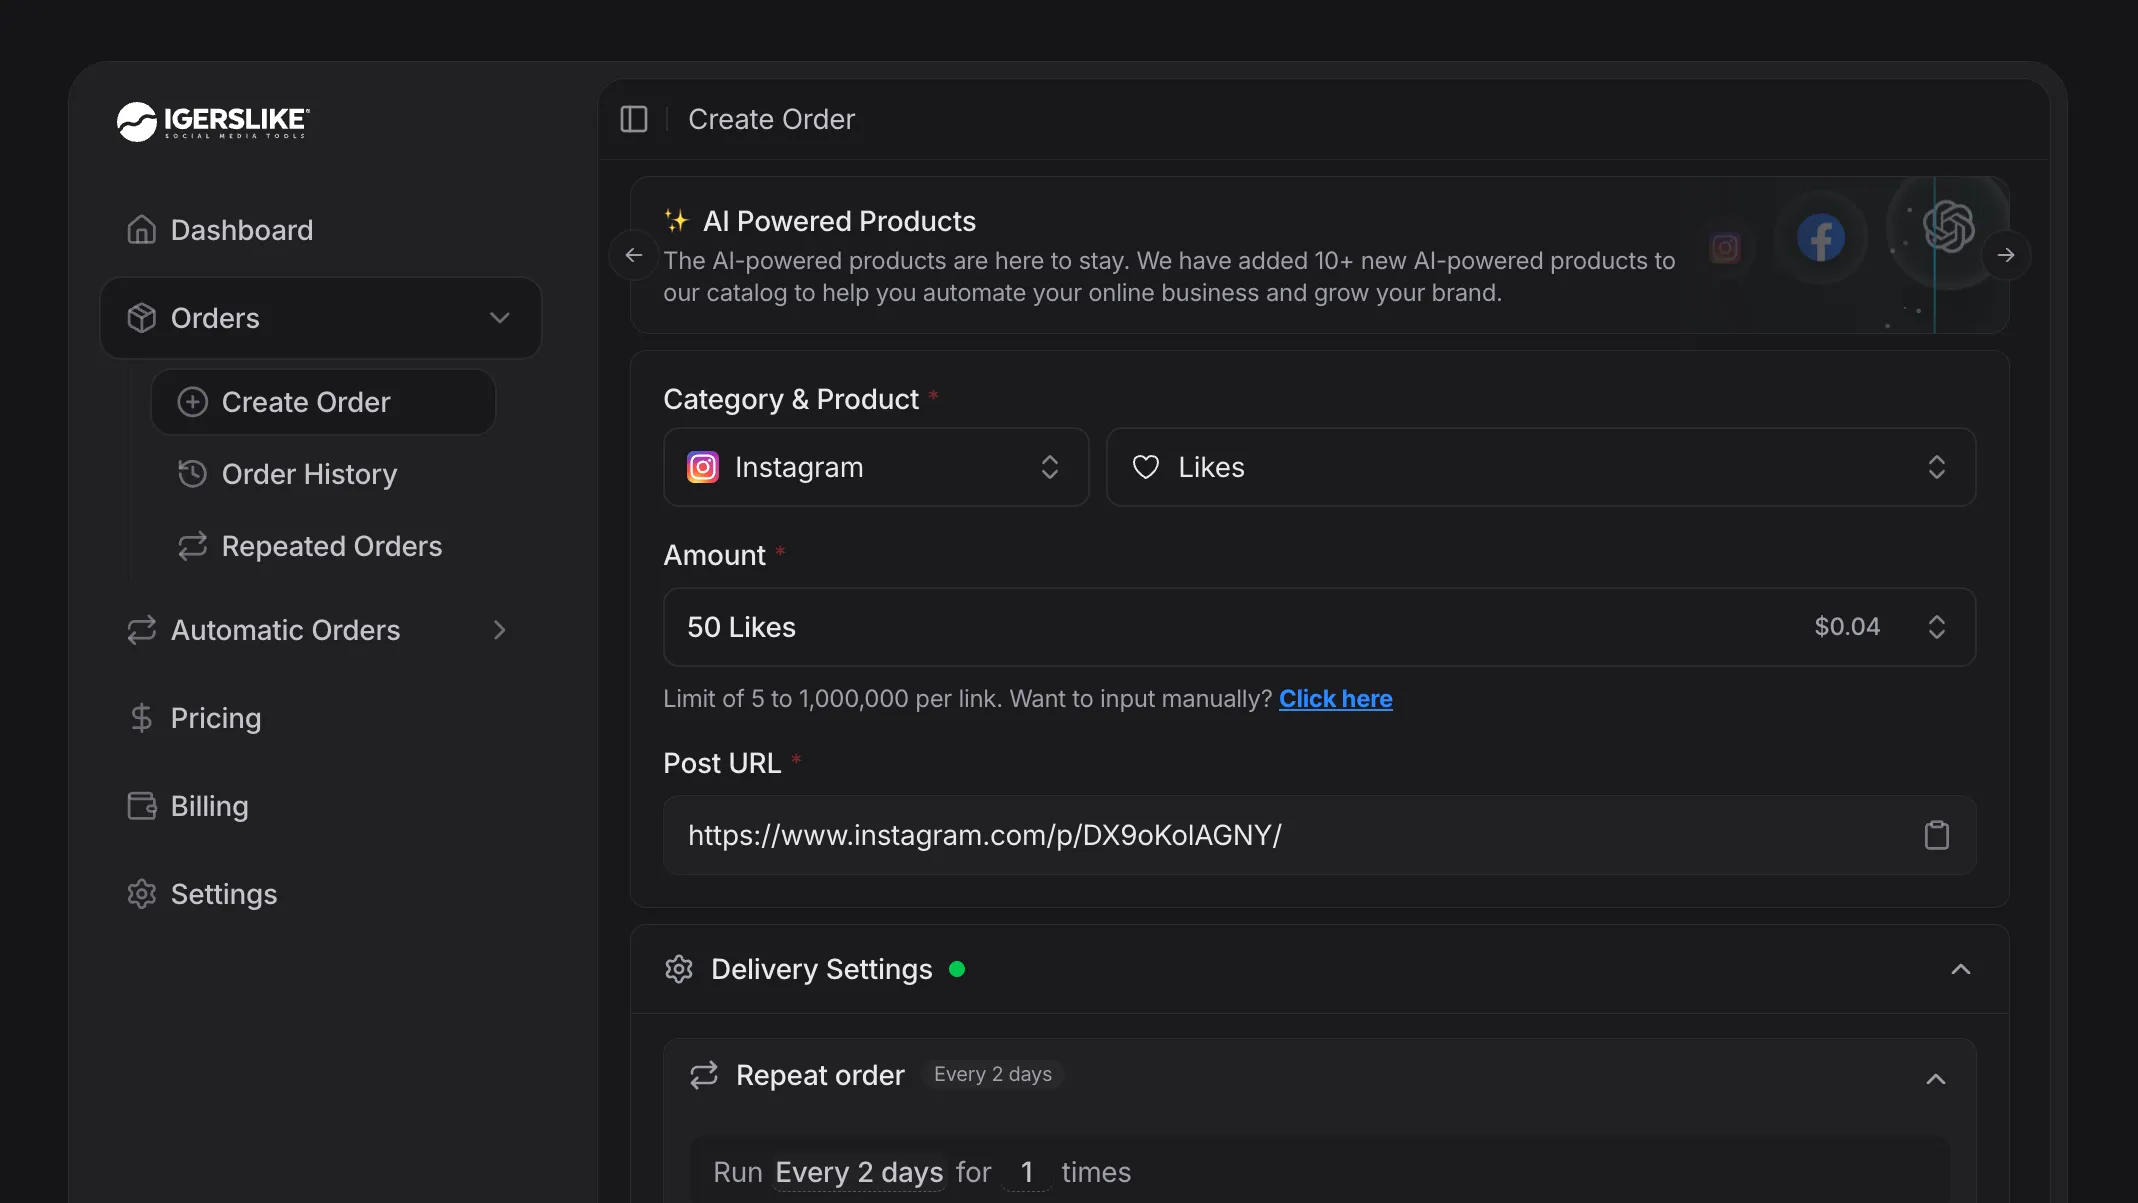Screen dimensions: 2138x1203
Task: Change the Every 2 days interval
Action: point(859,1172)
